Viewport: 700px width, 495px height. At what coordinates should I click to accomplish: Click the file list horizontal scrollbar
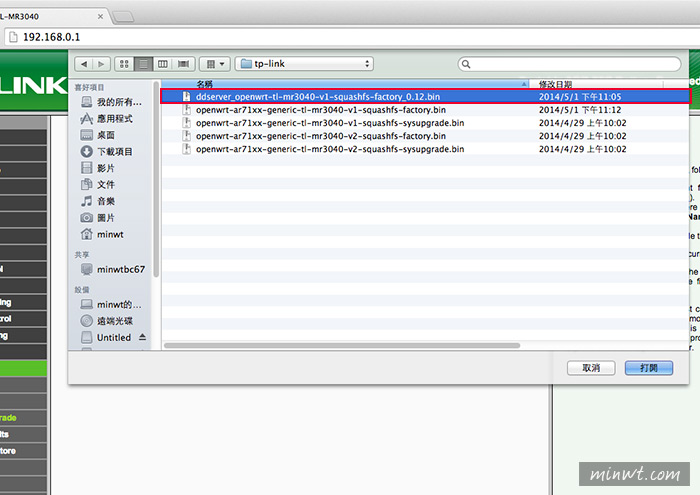pos(342,345)
